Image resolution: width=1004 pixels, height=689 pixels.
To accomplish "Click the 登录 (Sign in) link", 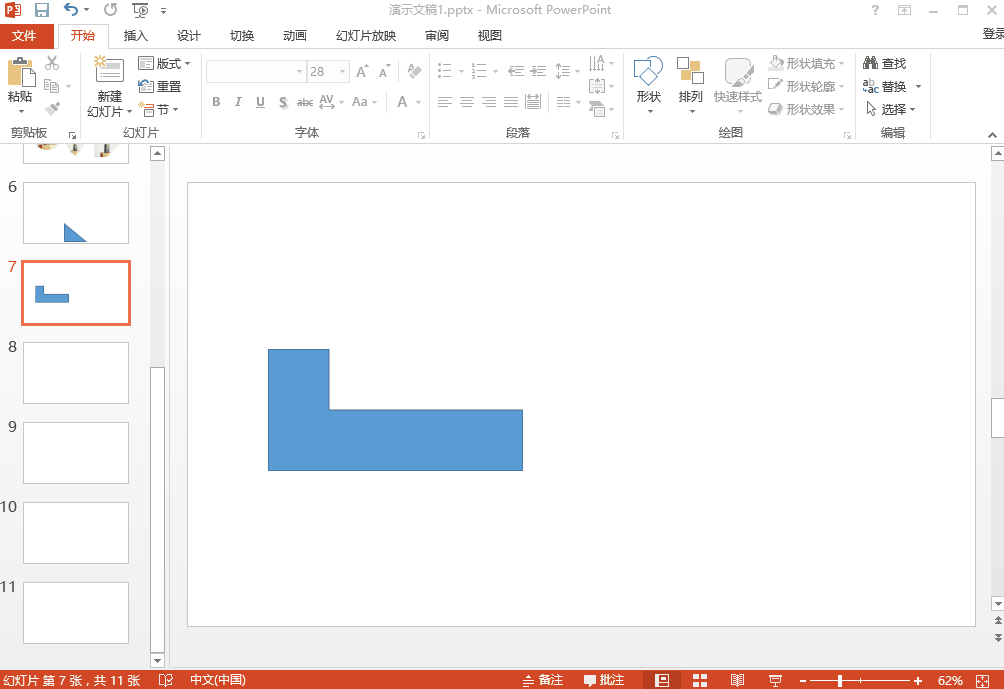I will [x=992, y=34].
